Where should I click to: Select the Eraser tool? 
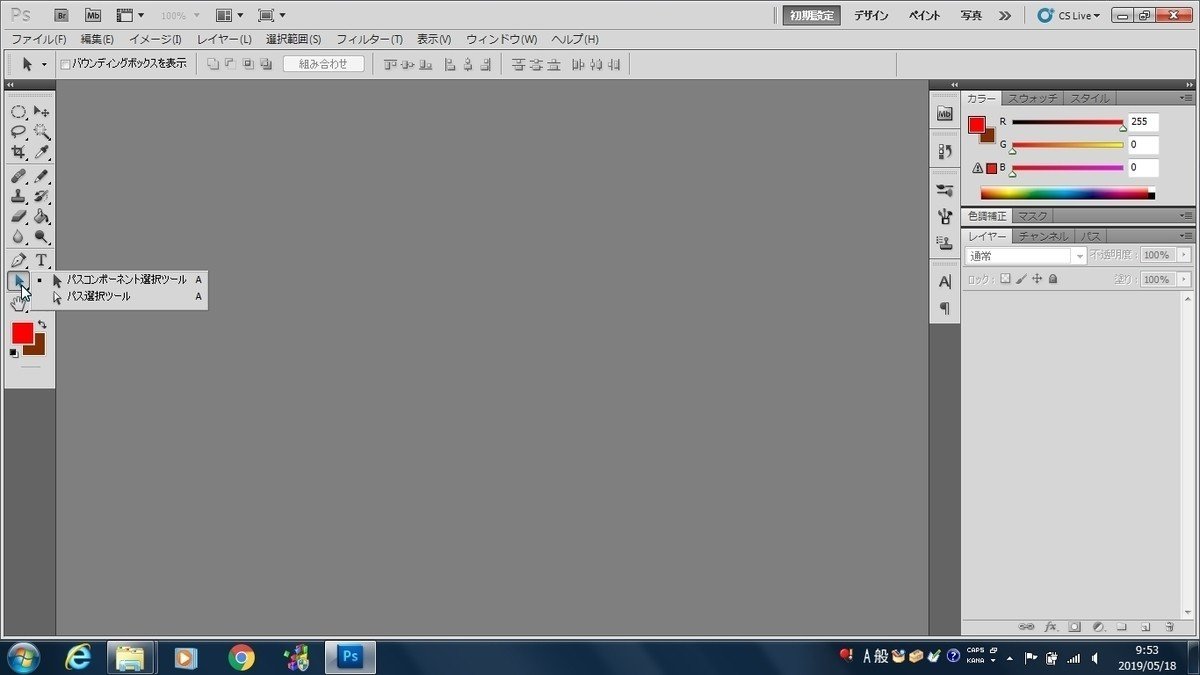(18, 216)
